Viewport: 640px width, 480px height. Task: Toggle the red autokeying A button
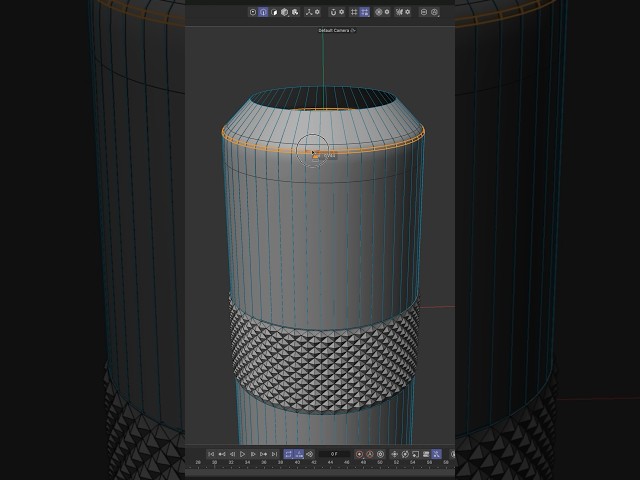pyautogui.click(x=370, y=454)
